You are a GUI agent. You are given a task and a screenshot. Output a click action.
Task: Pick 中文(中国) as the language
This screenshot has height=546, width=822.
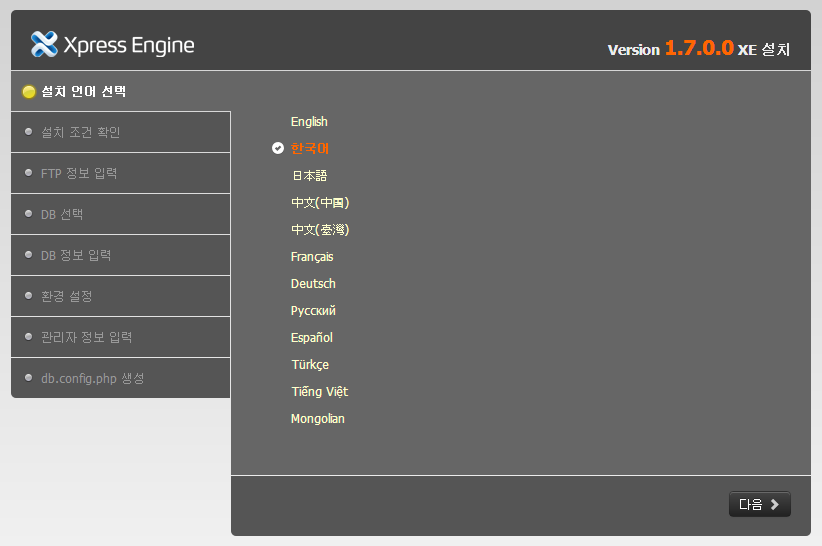coord(320,203)
